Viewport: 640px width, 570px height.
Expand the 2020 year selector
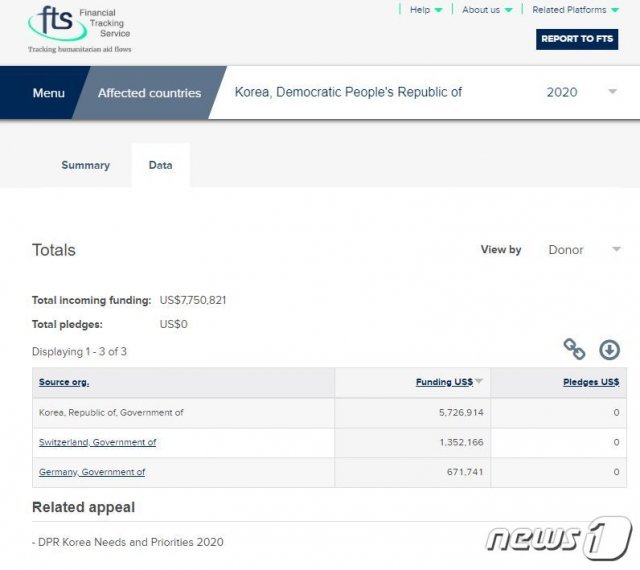click(x=612, y=93)
